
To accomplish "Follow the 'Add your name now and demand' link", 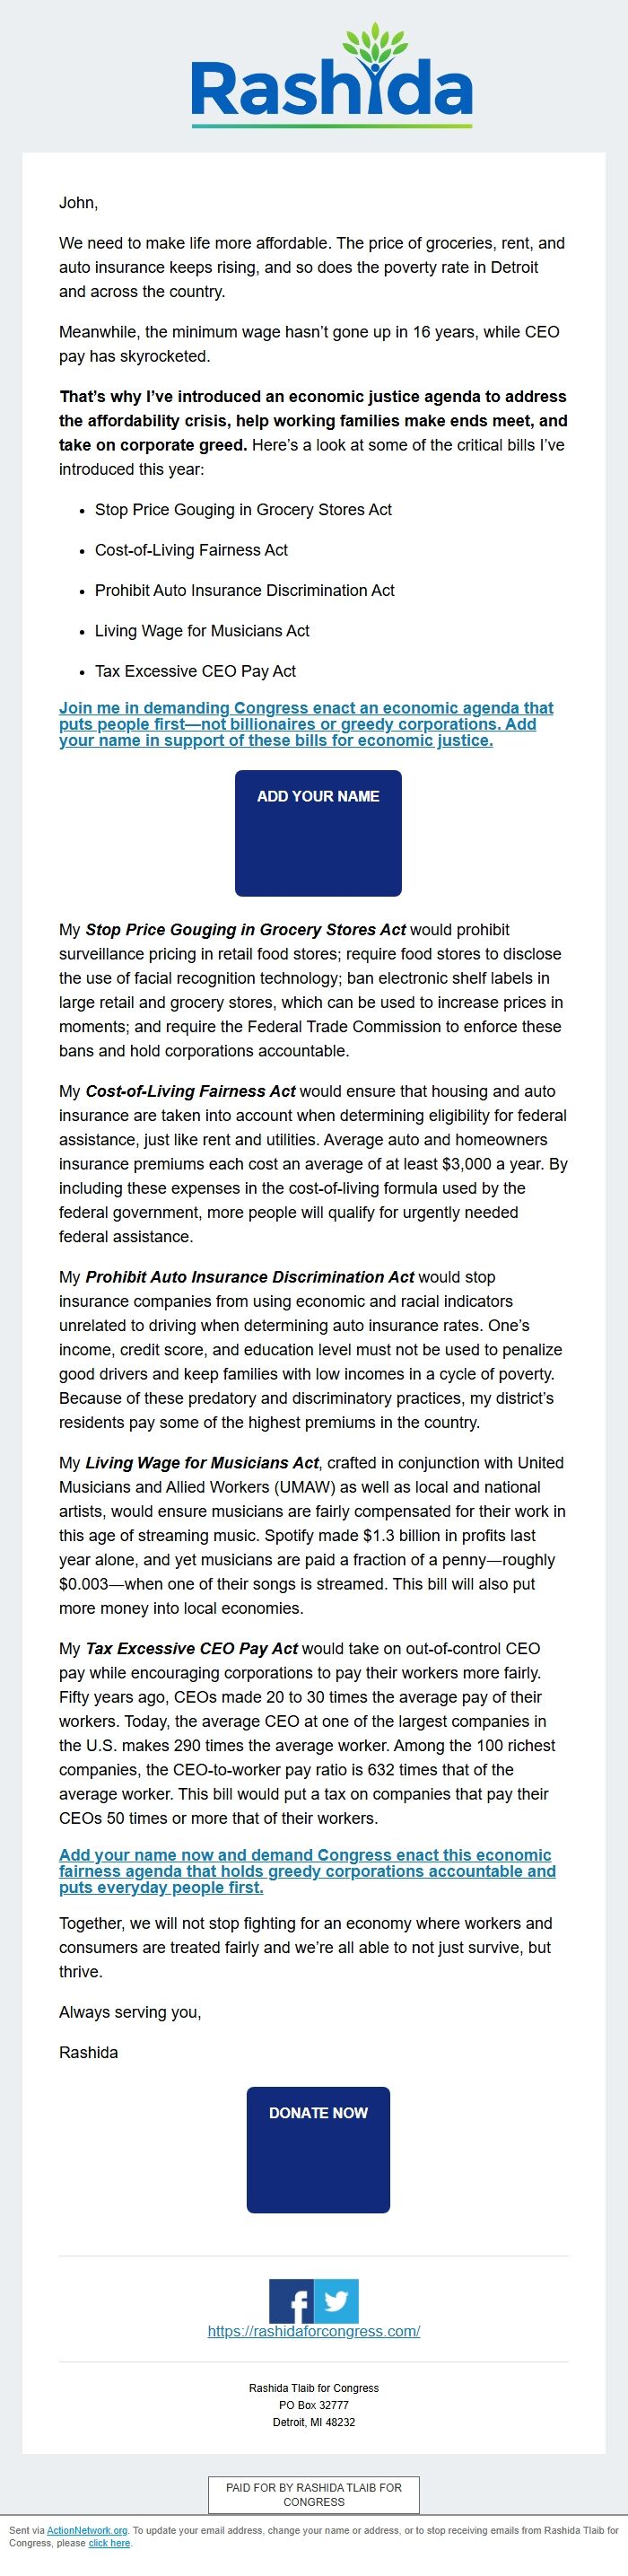I will [307, 1871].
